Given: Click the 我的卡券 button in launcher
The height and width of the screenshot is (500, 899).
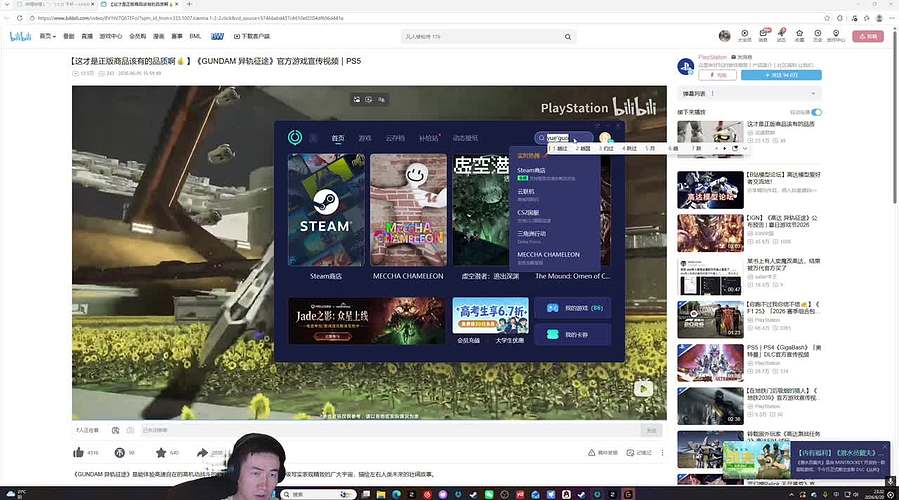Looking at the screenshot, I should (x=572, y=334).
